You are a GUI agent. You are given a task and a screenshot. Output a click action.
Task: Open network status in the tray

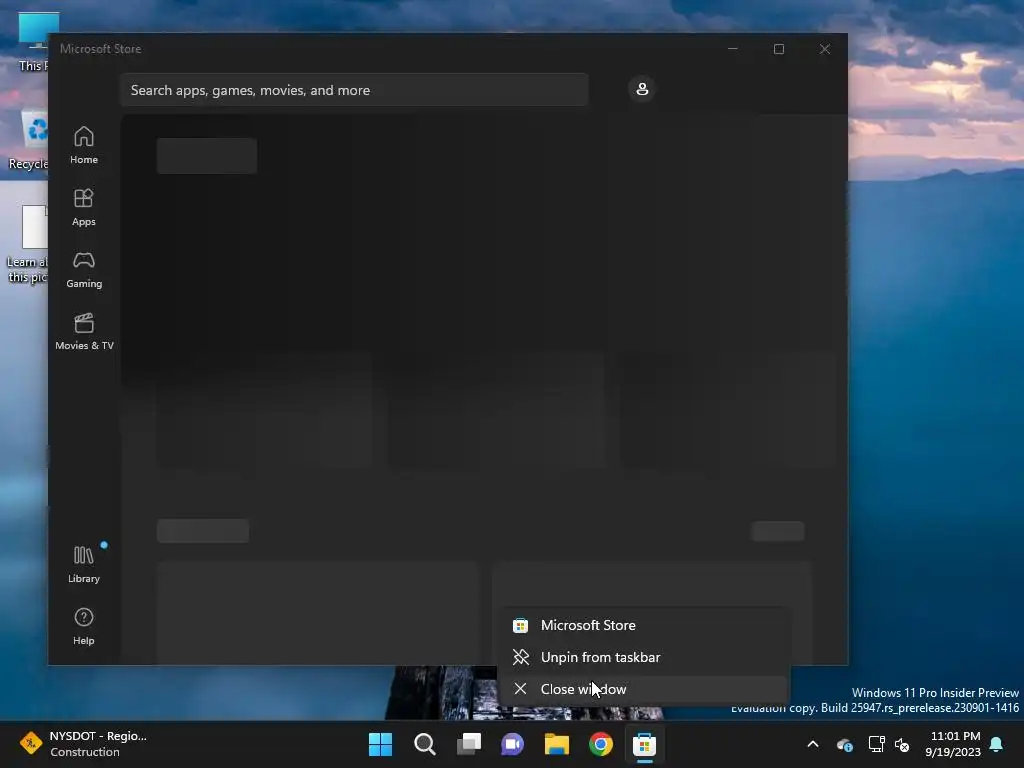(x=876, y=744)
